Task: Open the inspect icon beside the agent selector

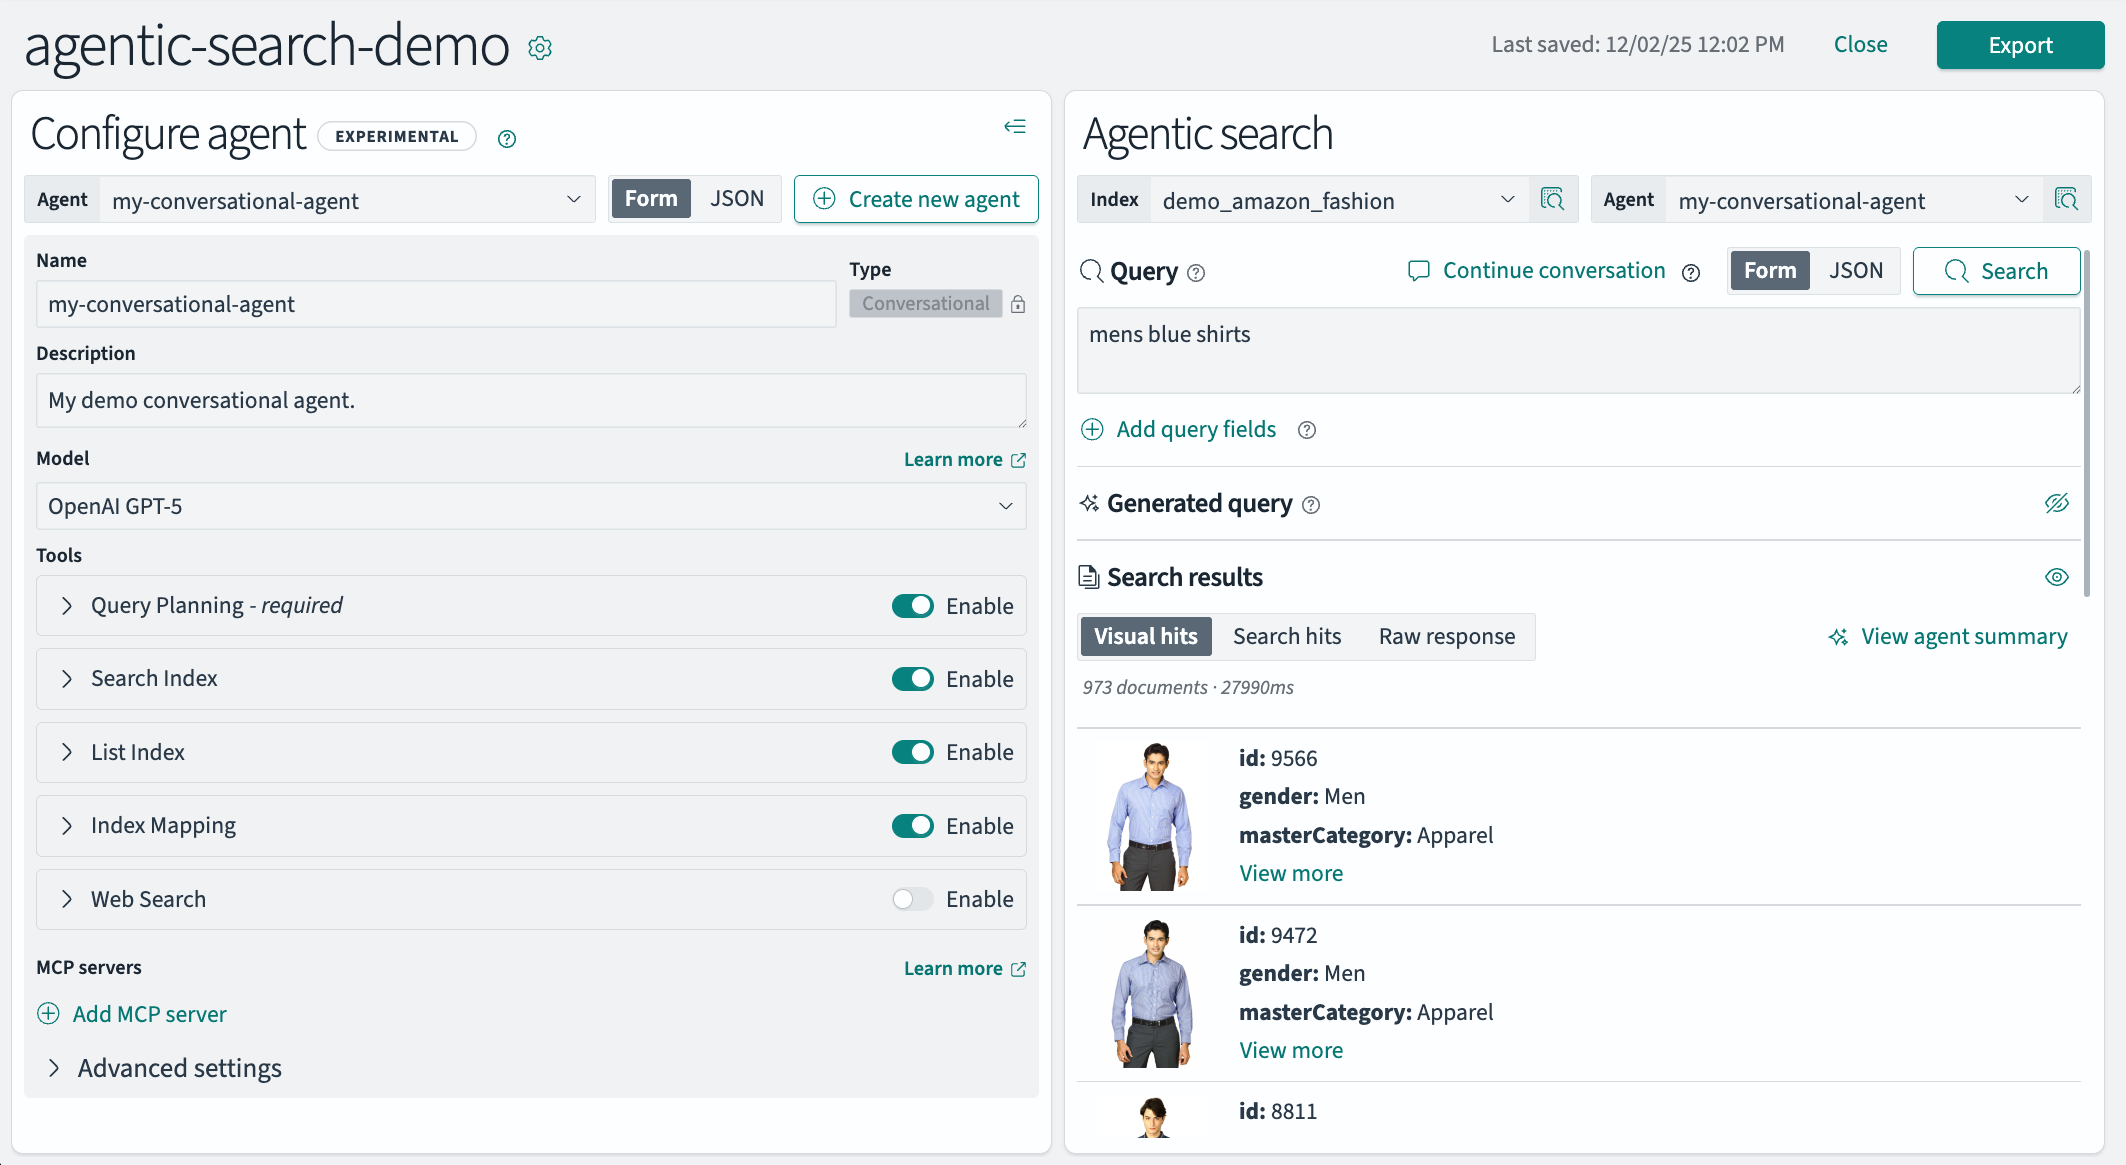Action: click(x=2066, y=199)
